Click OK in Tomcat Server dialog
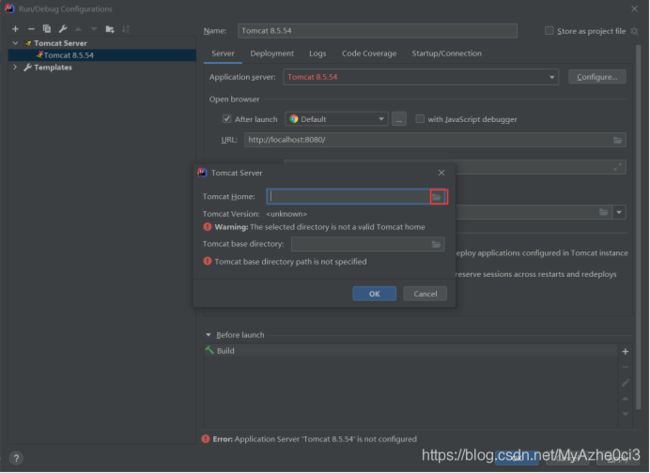 [374, 294]
